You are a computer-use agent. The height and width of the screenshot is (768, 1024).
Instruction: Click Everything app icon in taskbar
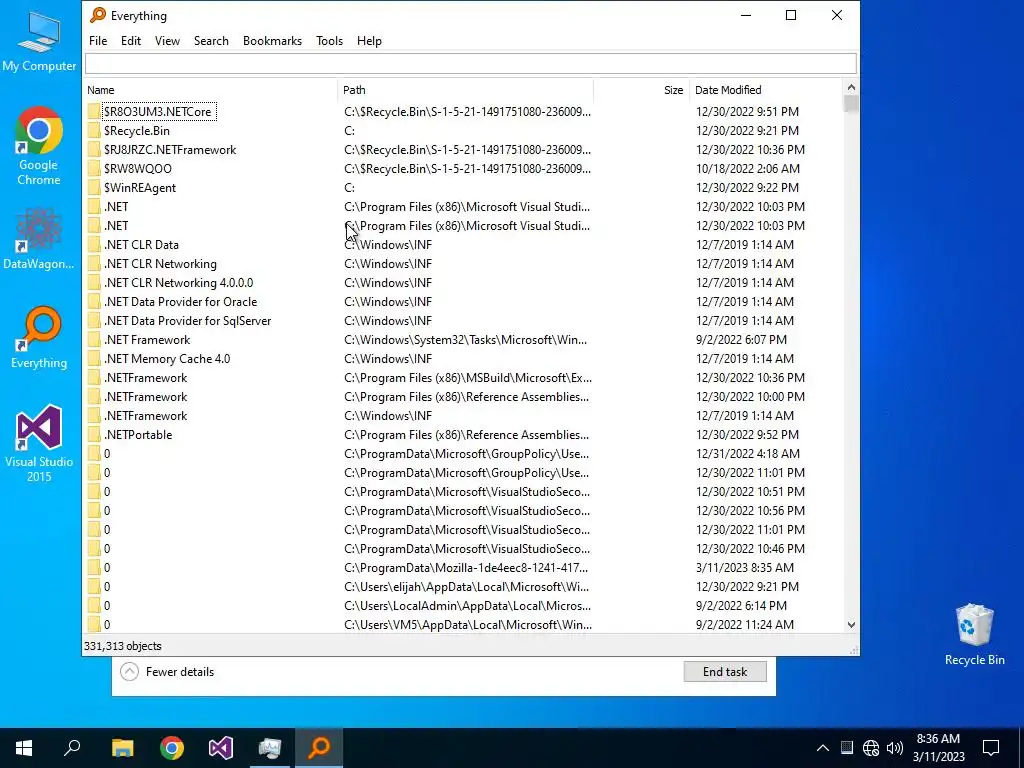pyautogui.click(x=319, y=748)
